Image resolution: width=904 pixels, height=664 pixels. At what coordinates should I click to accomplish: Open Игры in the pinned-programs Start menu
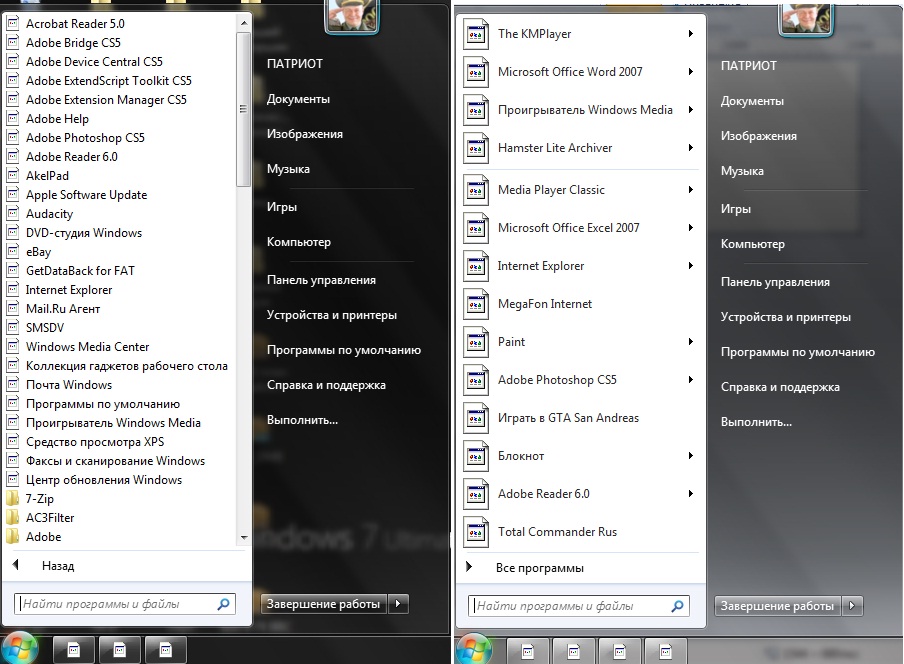tap(736, 209)
